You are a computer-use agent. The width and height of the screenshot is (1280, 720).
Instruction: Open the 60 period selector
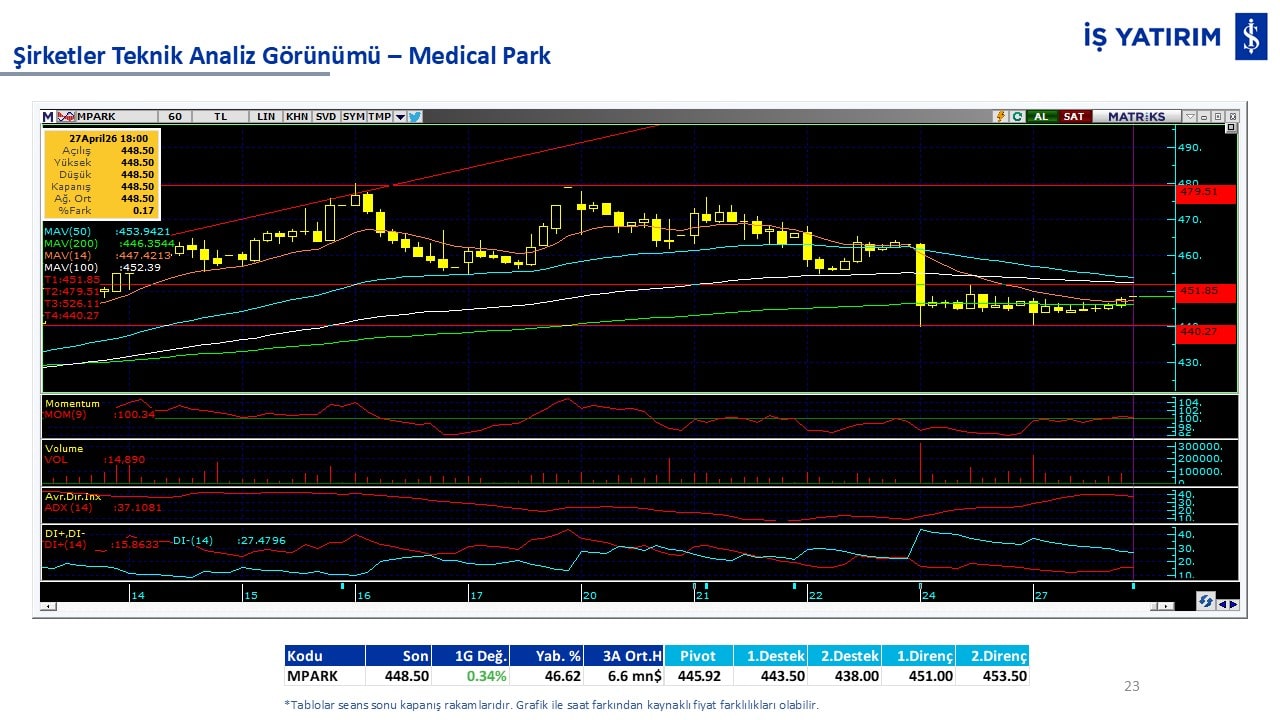click(x=175, y=117)
